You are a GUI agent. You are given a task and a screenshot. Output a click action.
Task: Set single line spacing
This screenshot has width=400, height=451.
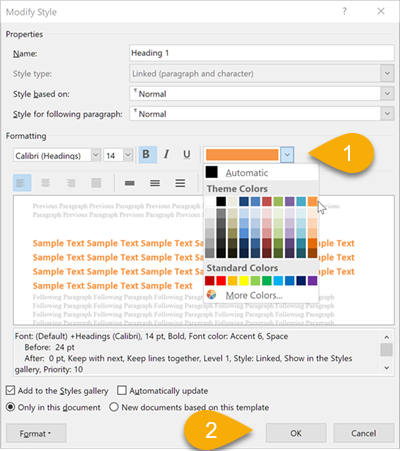[x=130, y=183]
